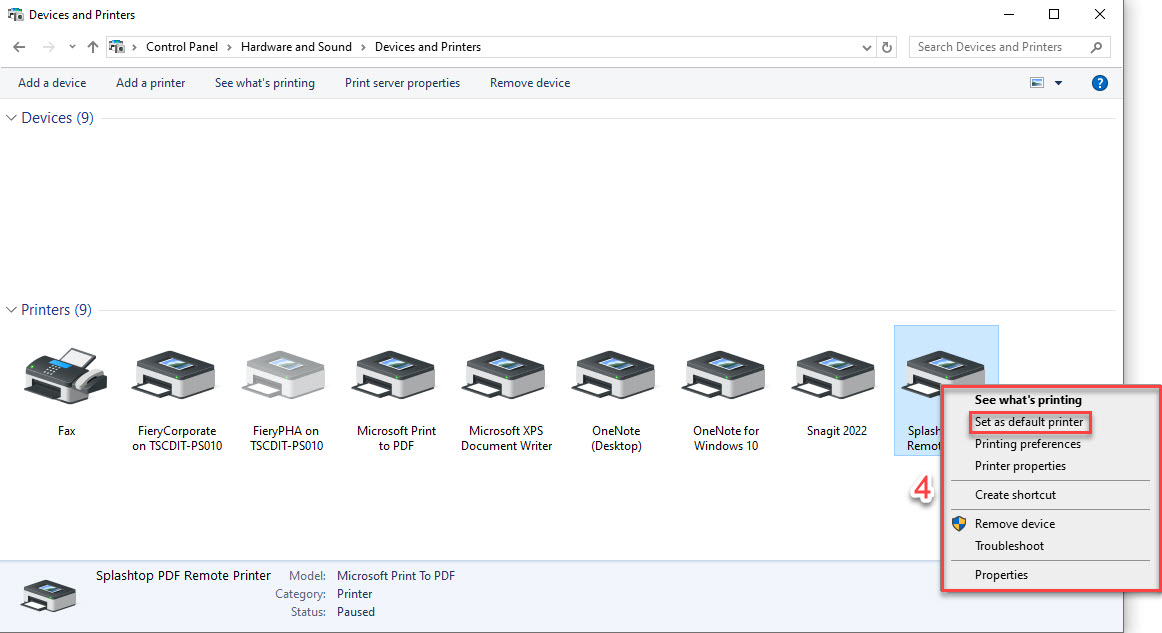This screenshot has width=1162, height=633.
Task: Go back with the left arrow
Action: [x=19, y=47]
